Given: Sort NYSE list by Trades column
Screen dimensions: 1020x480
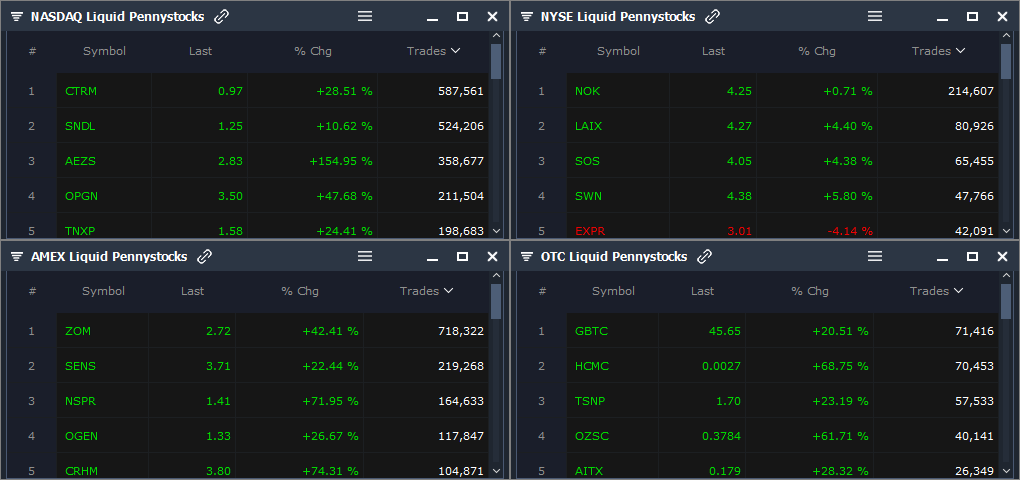Looking at the screenshot, I should coord(938,51).
